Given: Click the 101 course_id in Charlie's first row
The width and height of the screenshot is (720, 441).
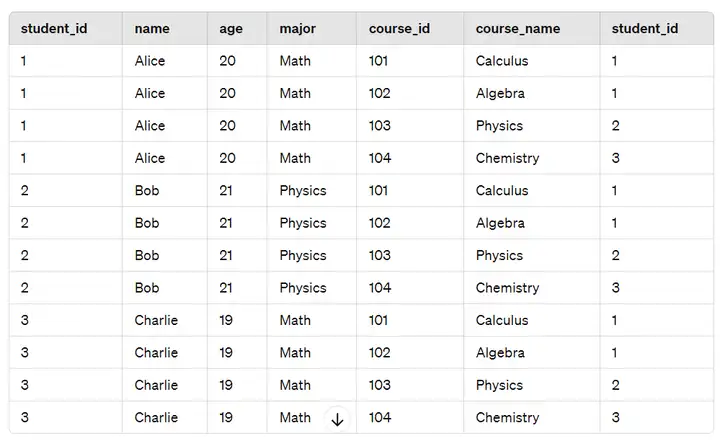Looking at the screenshot, I should [378, 320].
